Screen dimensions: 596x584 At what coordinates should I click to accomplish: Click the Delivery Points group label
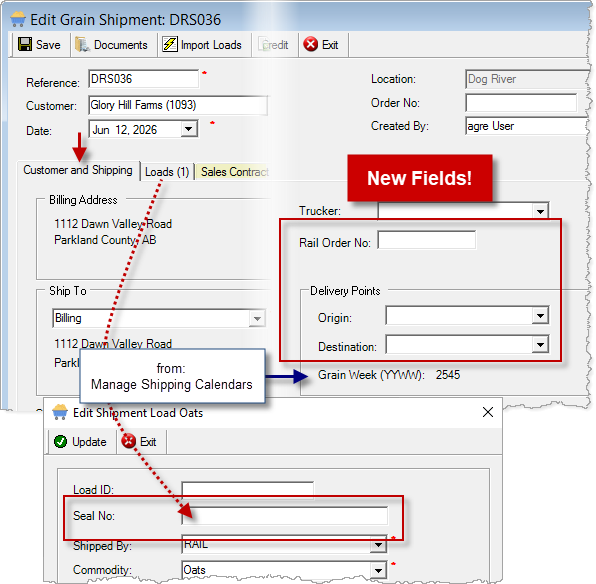pyautogui.click(x=345, y=291)
